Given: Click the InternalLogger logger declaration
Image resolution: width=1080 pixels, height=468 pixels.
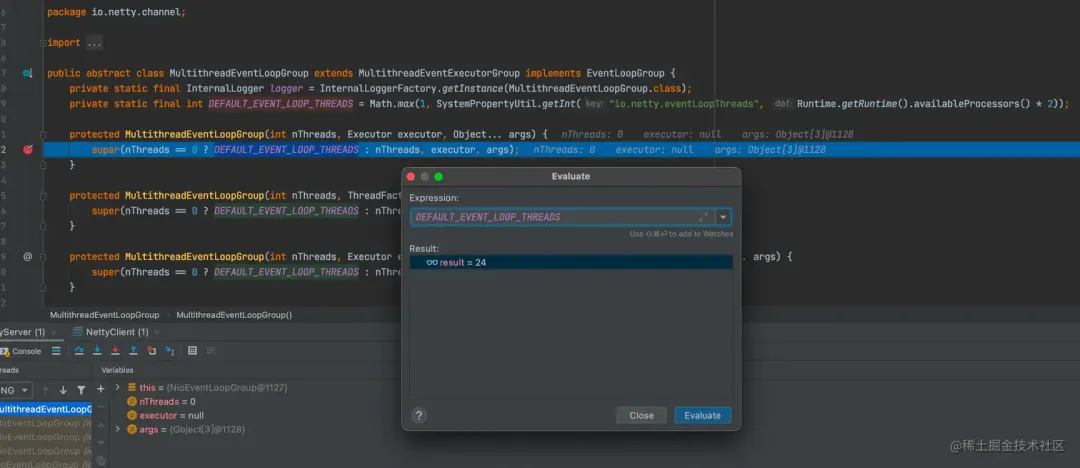Looking at the screenshot, I should pyautogui.click(x=380, y=88).
